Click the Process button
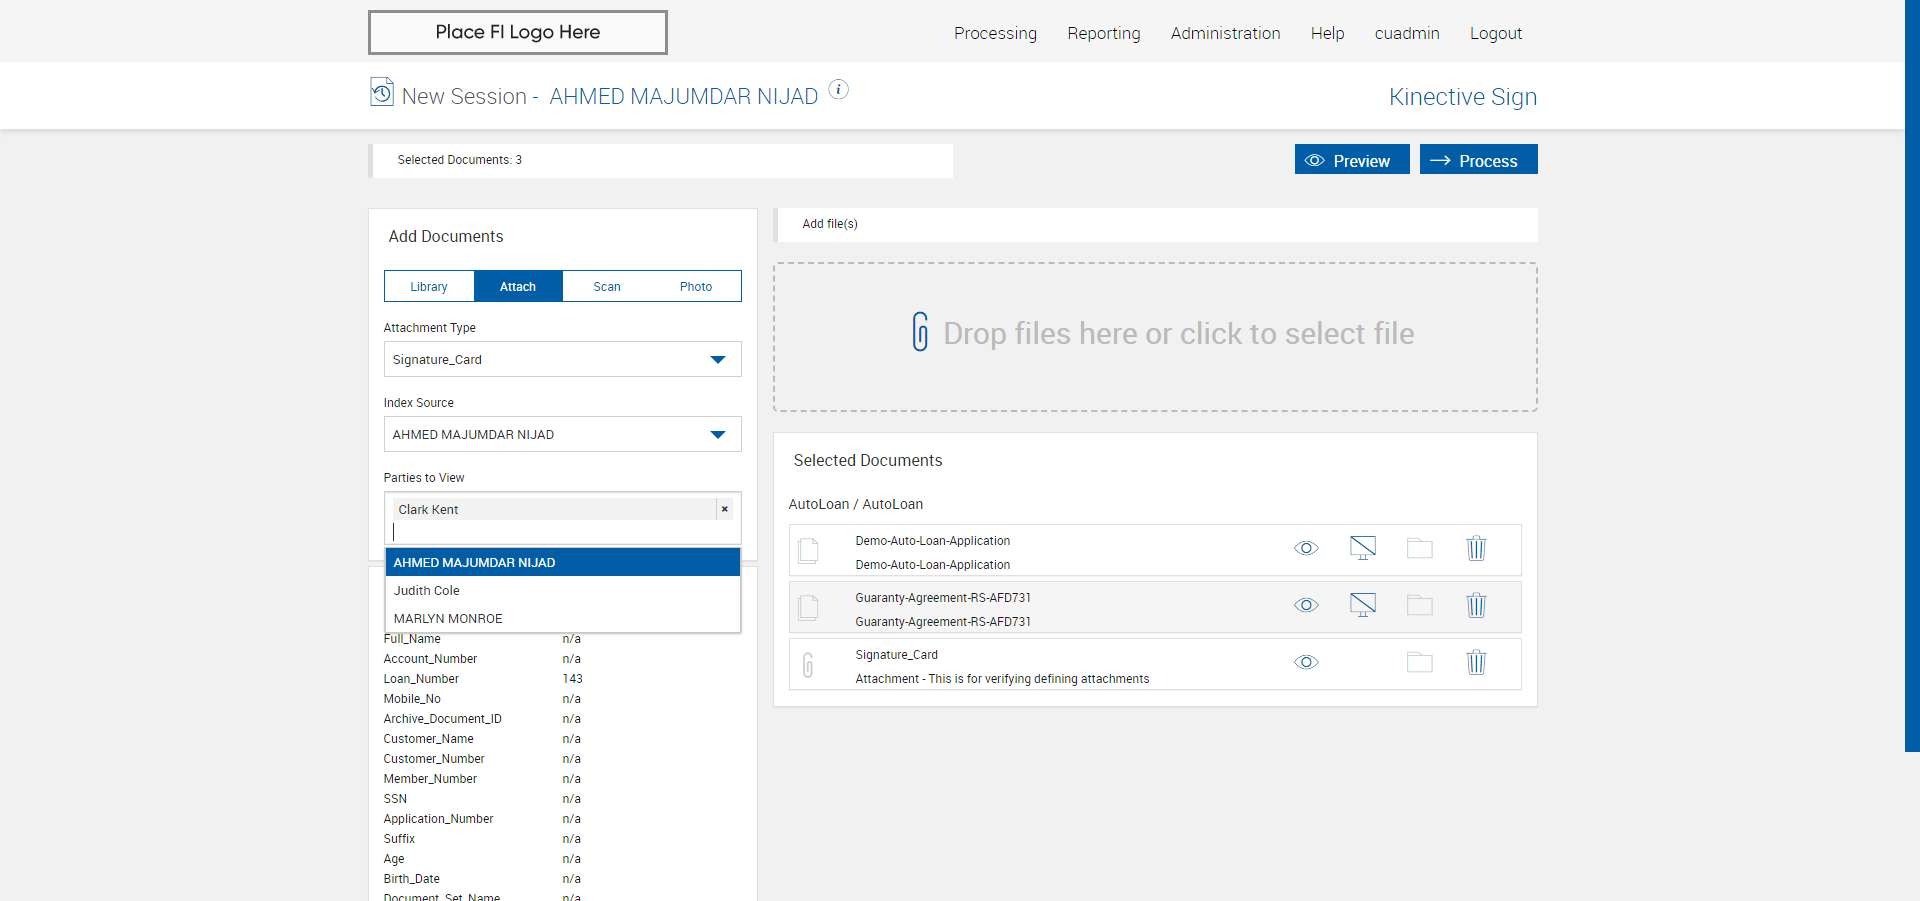This screenshot has height=901, width=1920. click(1478, 160)
